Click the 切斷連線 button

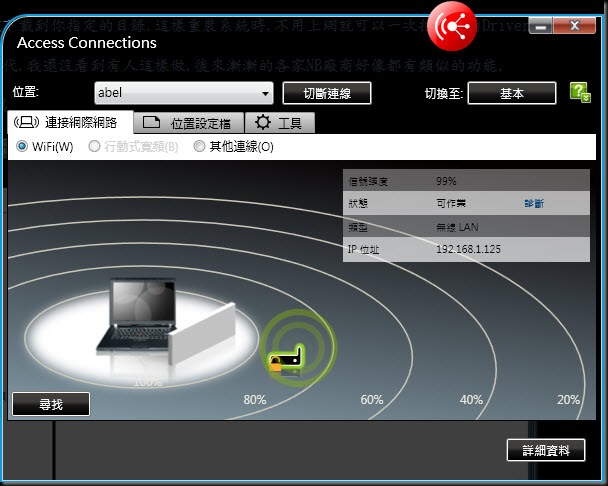tap(327, 93)
